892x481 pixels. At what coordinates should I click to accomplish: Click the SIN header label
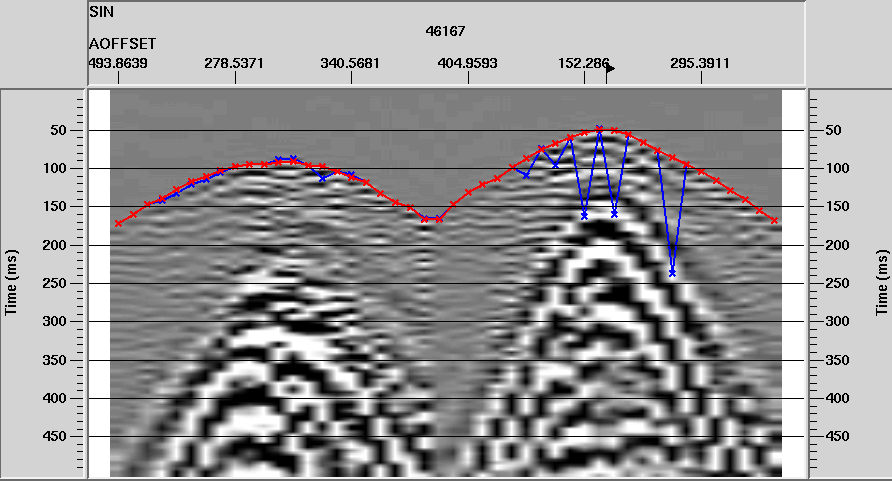(x=101, y=12)
